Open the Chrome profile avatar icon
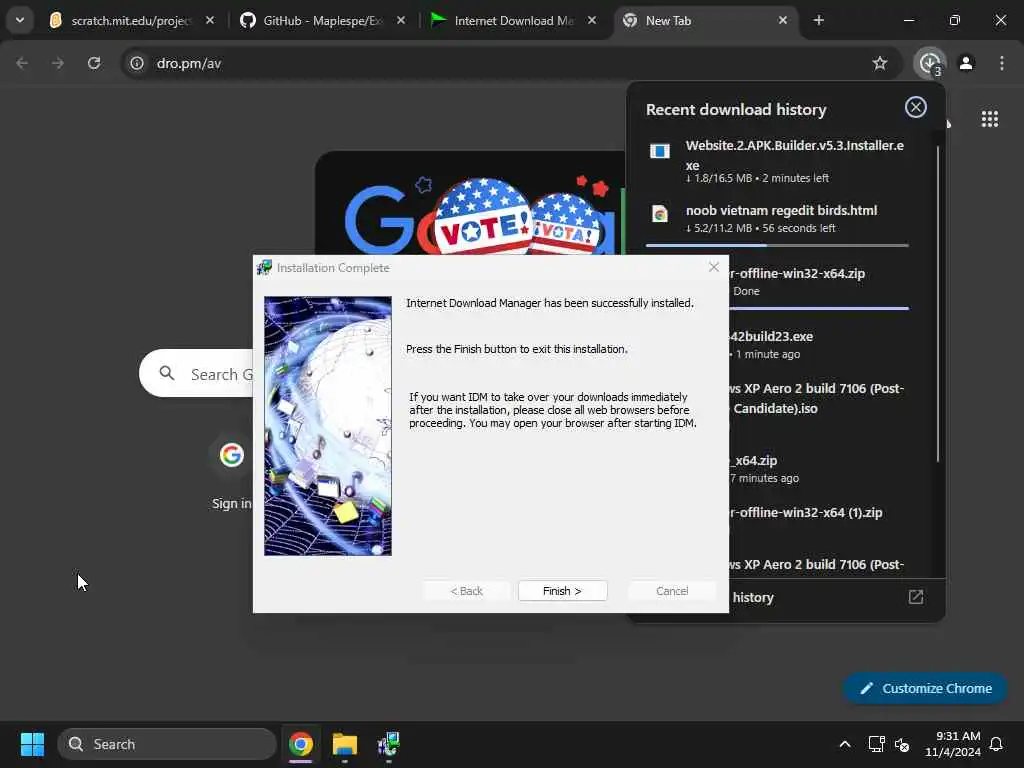Screen dimensions: 1024x768 pyautogui.click(x=966, y=63)
